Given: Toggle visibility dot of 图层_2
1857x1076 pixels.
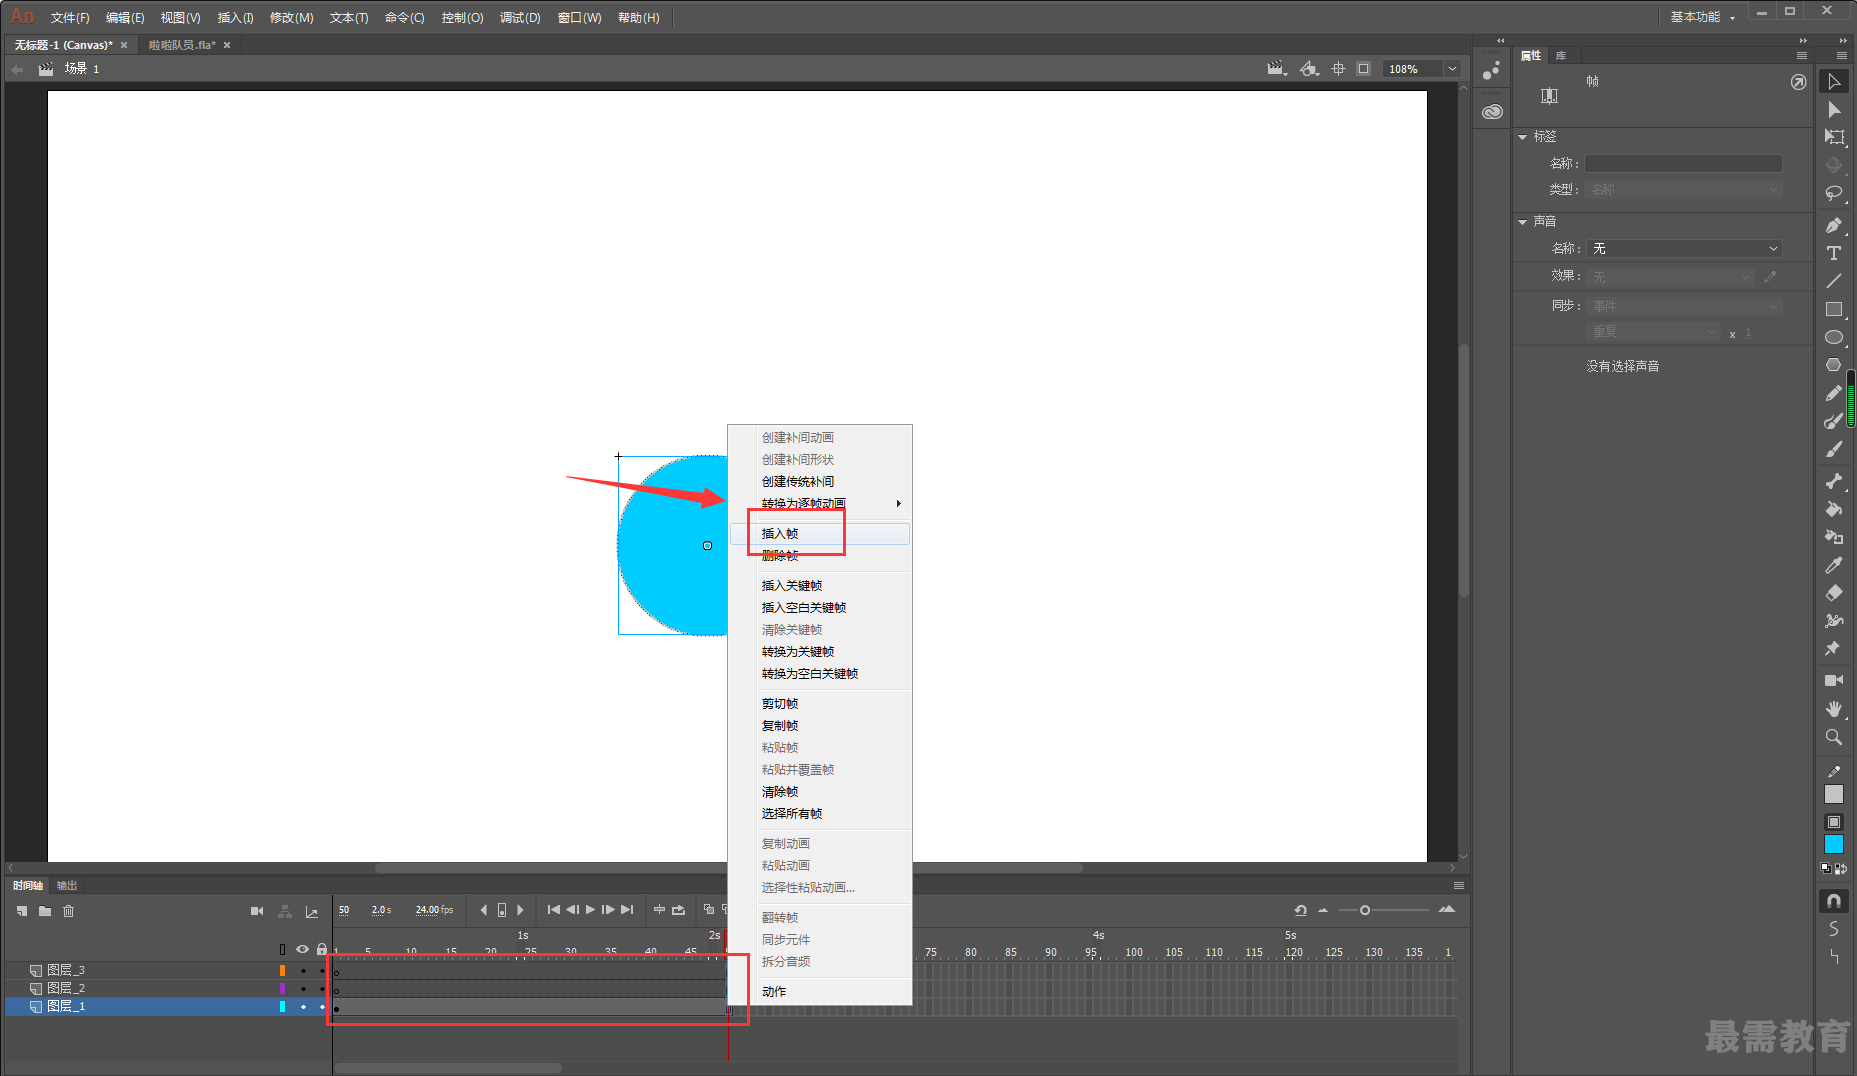Looking at the screenshot, I should tap(303, 988).
